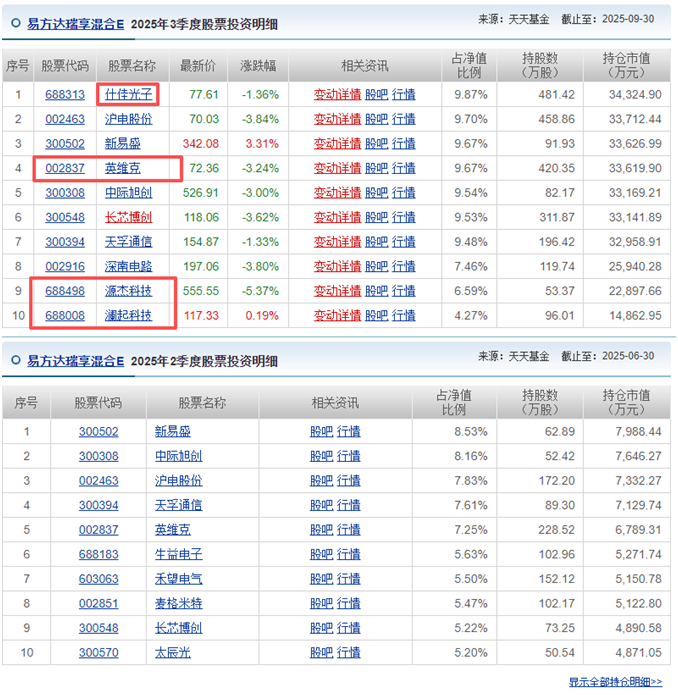Click stock code 002463 in Q3 table
The height and width of the screenshot is (695, 678).
(x=65, y=119)
